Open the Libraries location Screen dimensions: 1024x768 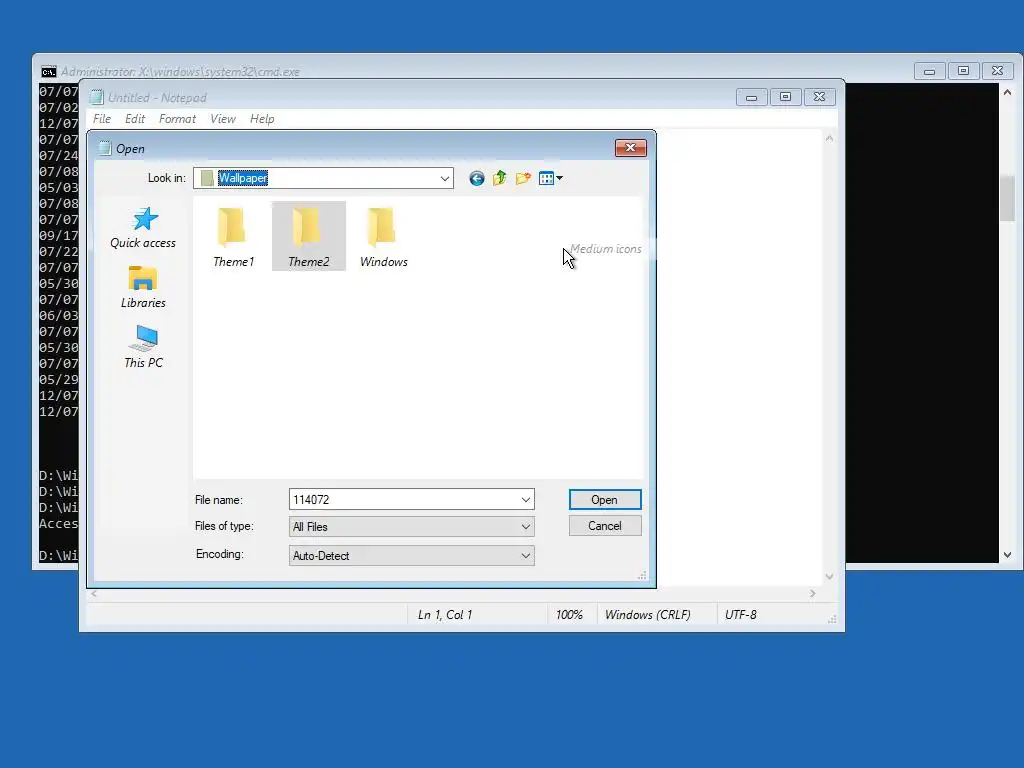[143, 287]
